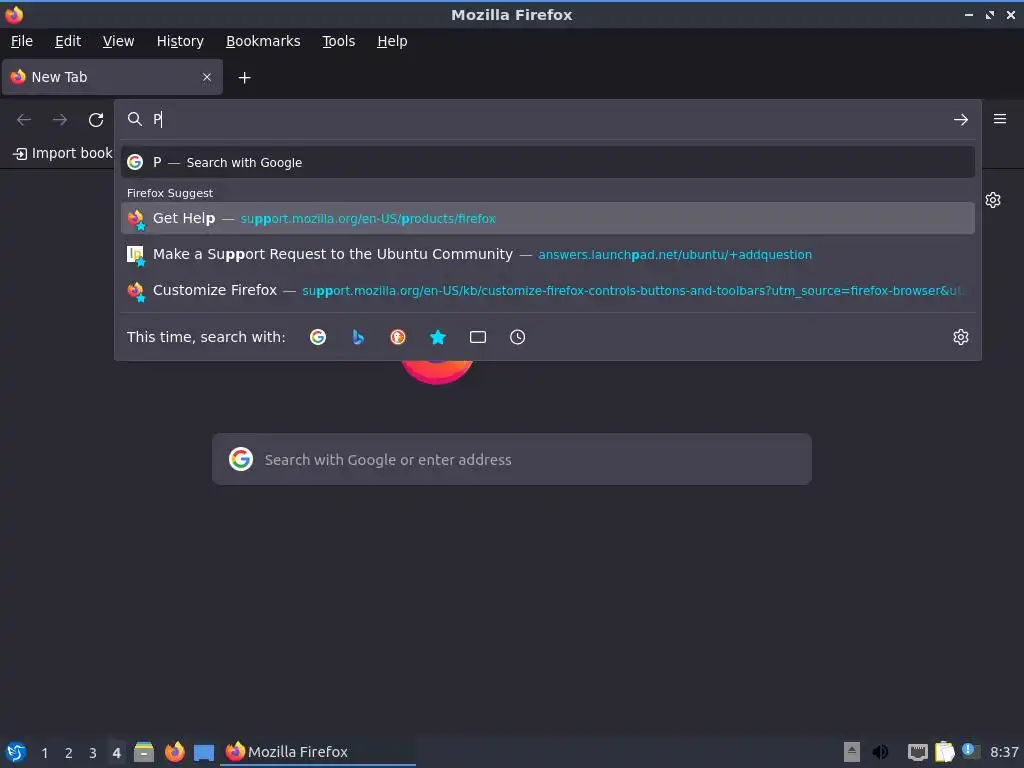Screen dimensions: 1024x768
Task: Open the File menu
Action: click(22, 41)
